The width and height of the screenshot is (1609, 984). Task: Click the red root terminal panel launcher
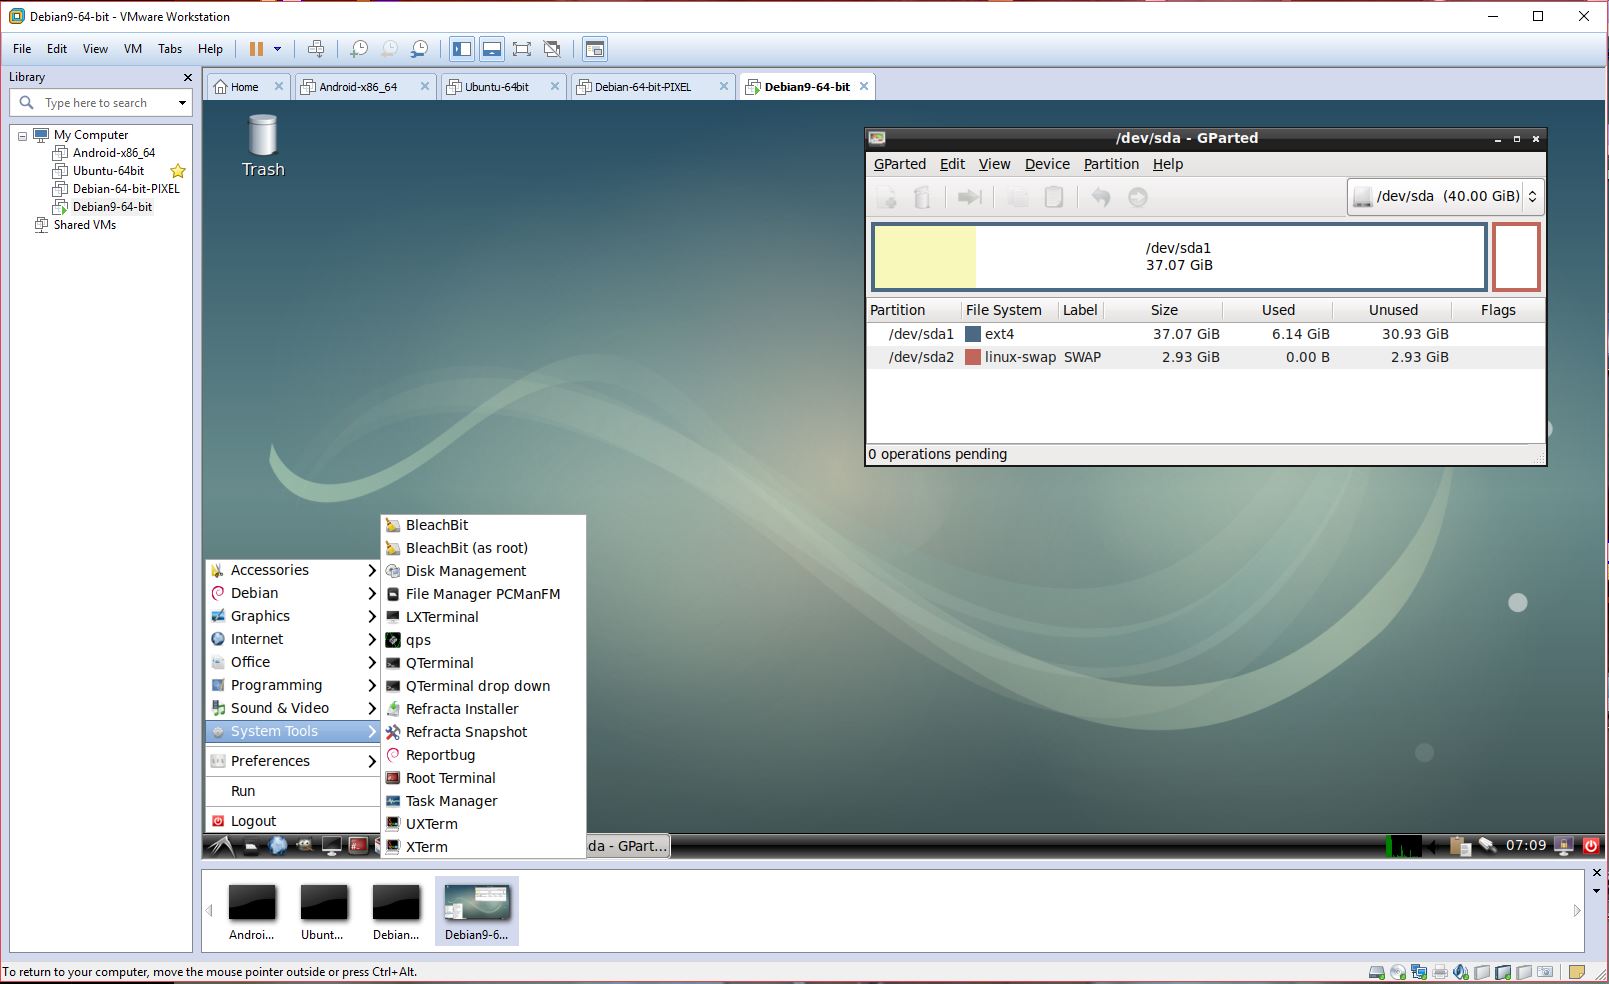point(358,846)
